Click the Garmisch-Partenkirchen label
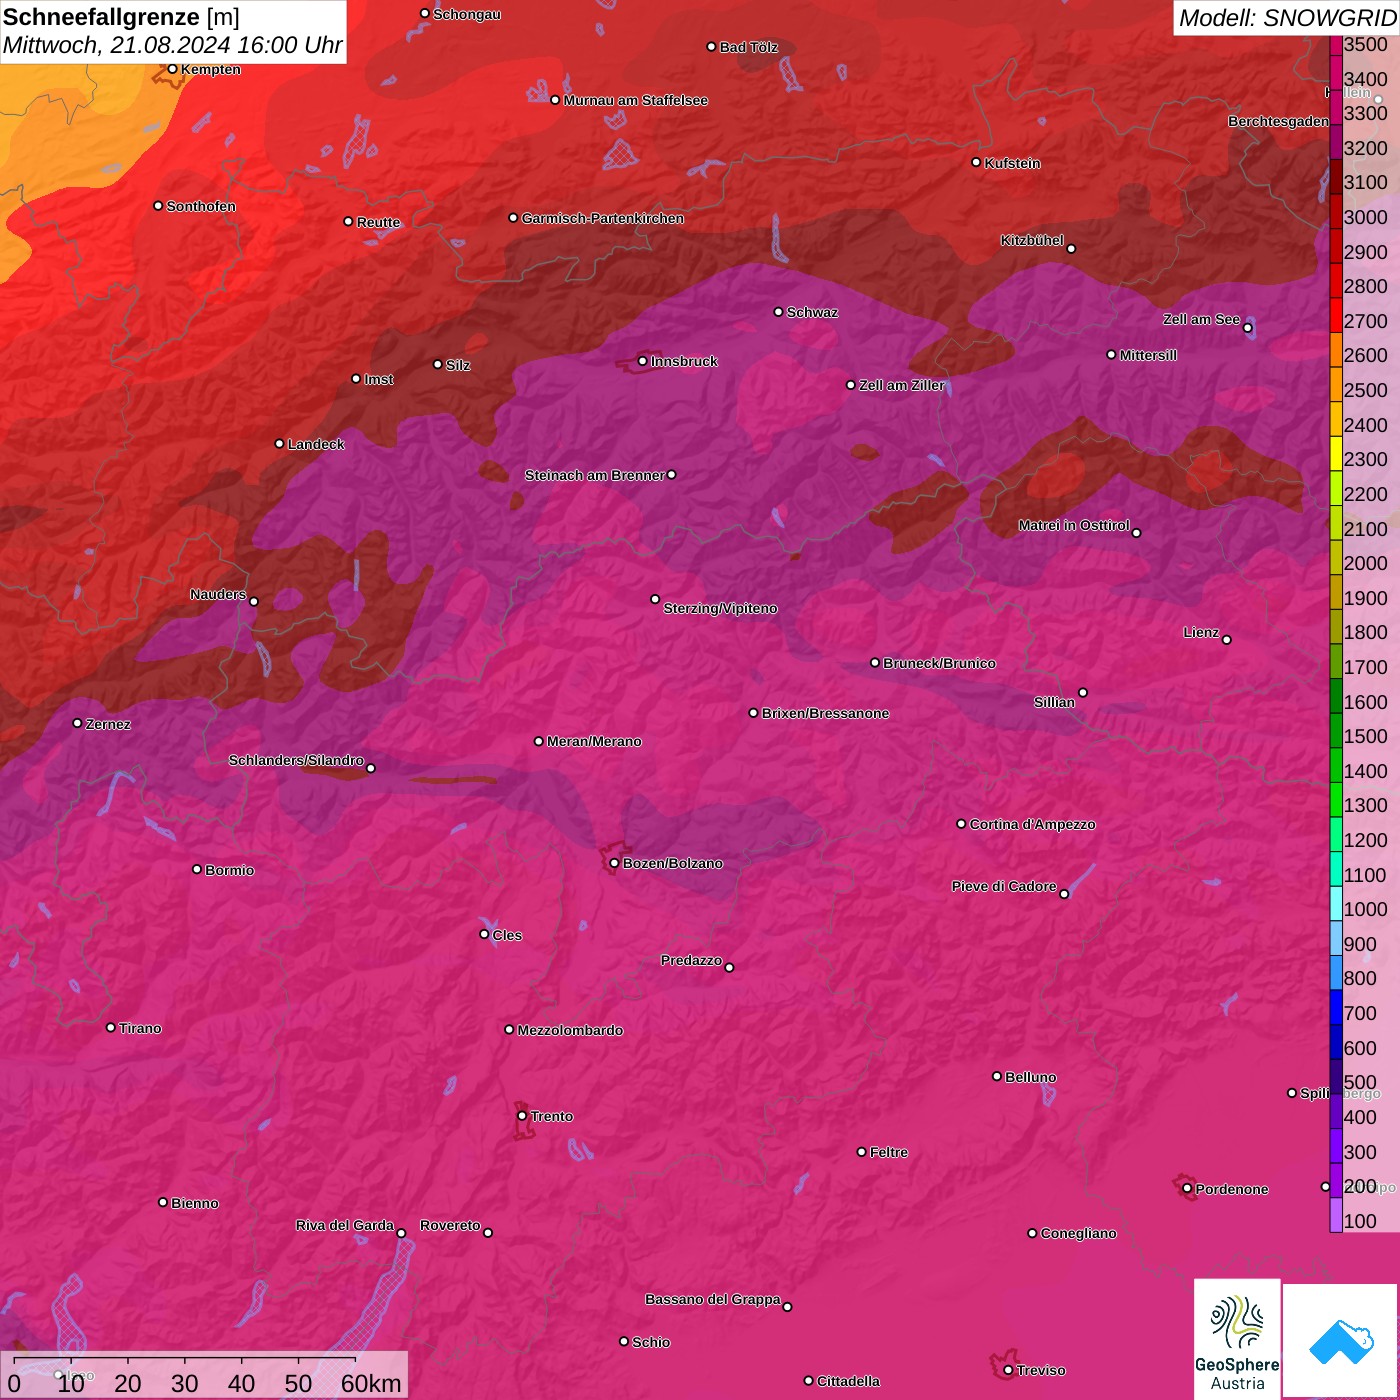This screenshot has width=1400, height=1400. coord(603,218)
